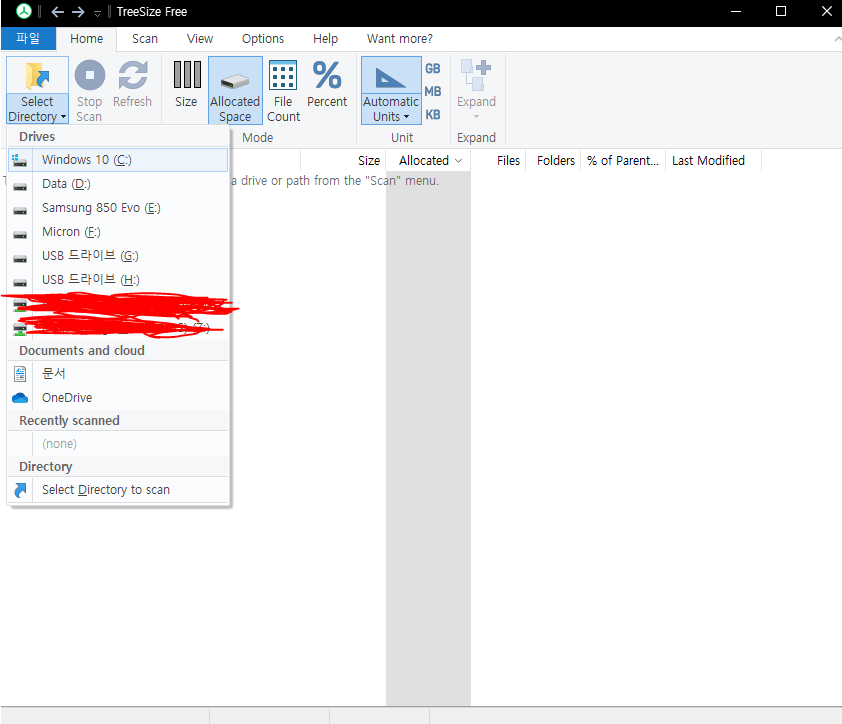The image size is (842, 724).
Task: Open the Scan ribbon tab
Action: click(145, 39)
